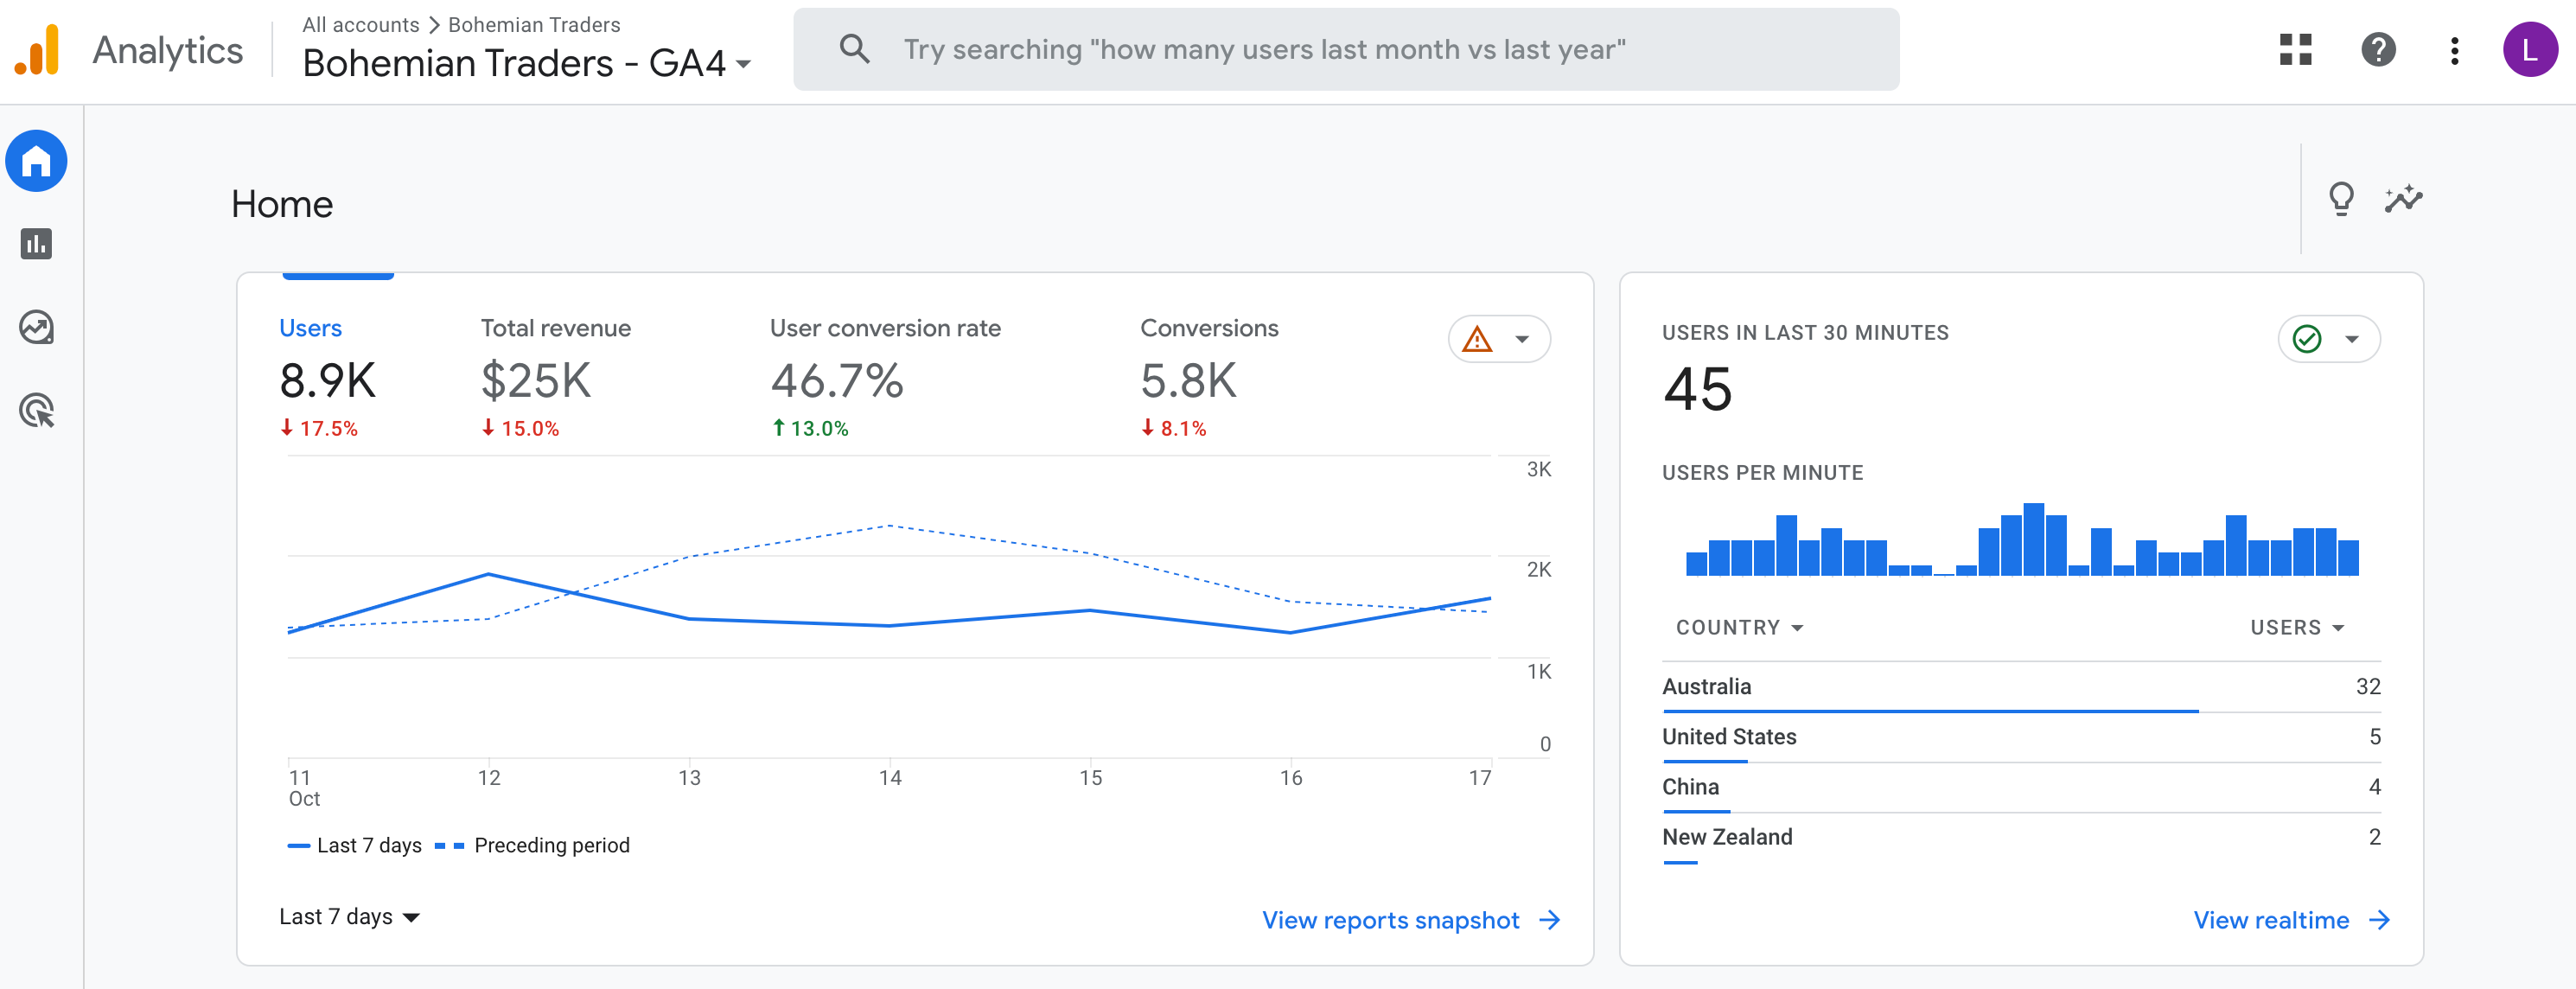This screenshot has height=989, width=2576.
Task: Click the New Zealand country row
Action: pos(2021,837)
